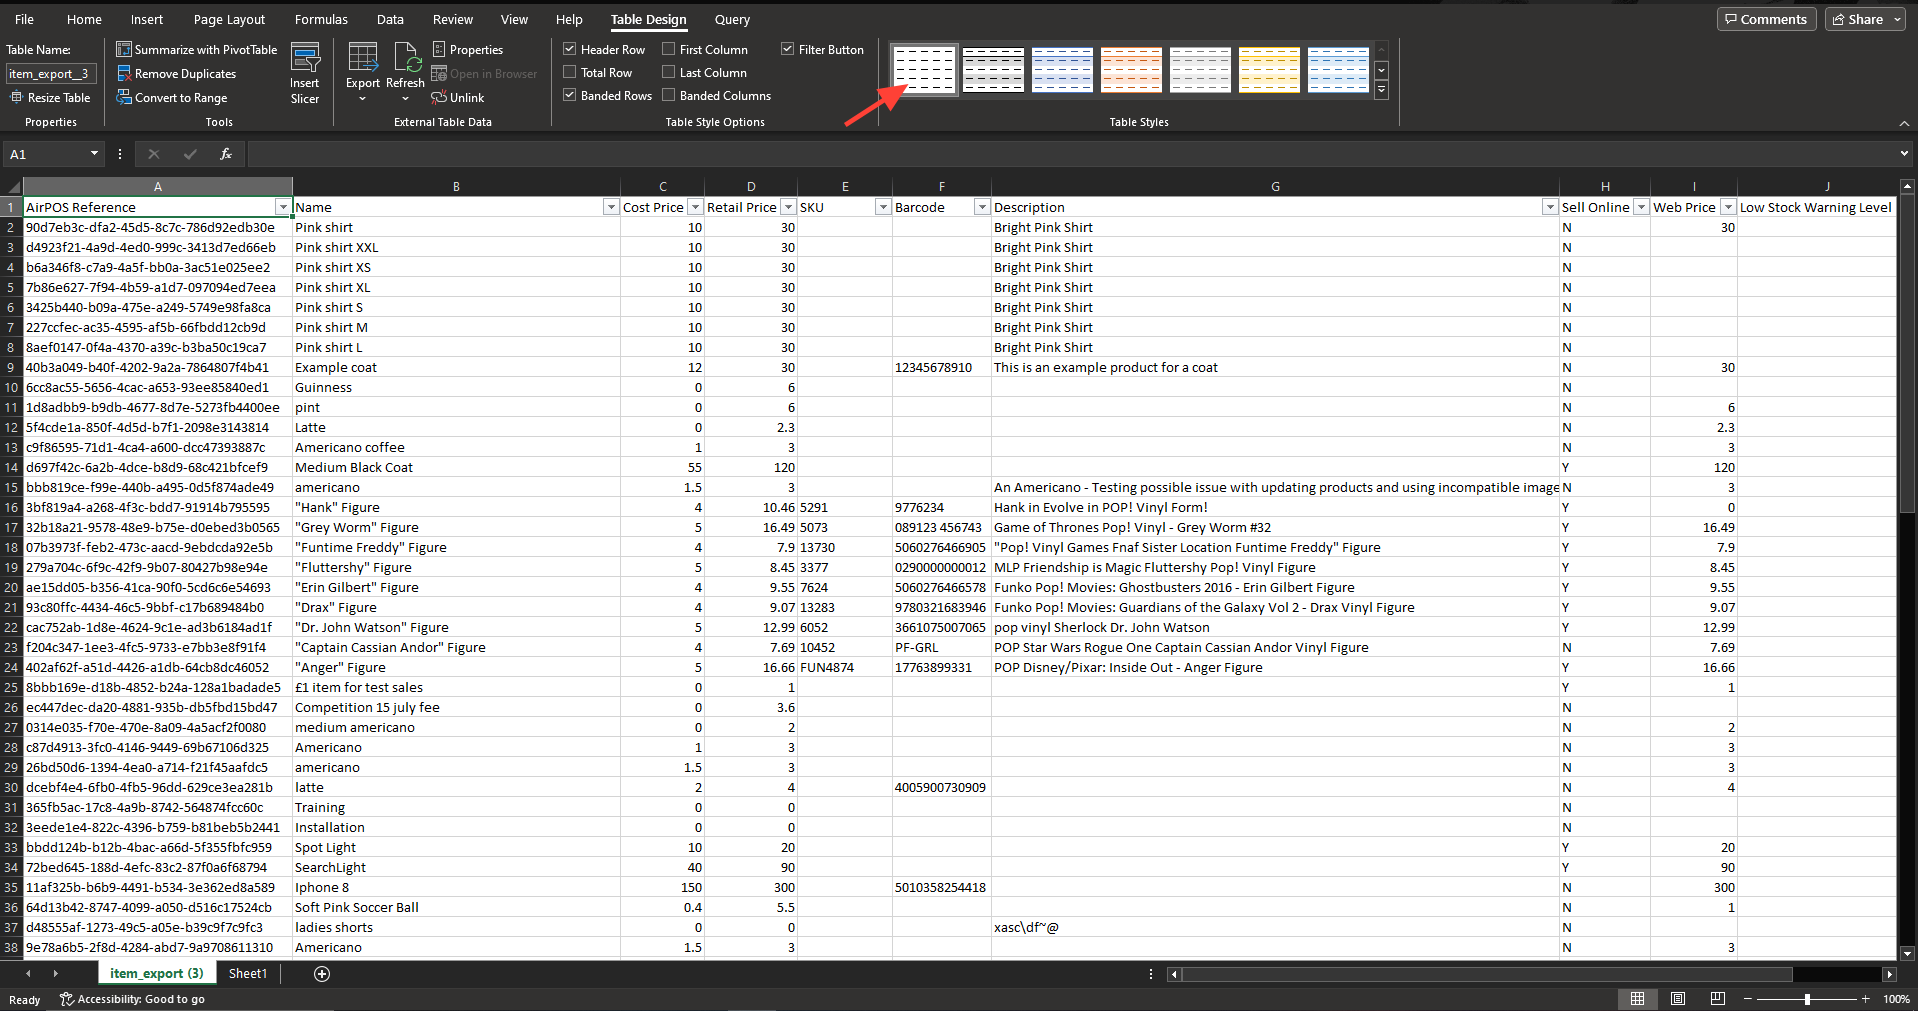Open AirPOS Reference filter dropdown
Screen dimensions: 1918x1011
pyautogui.click(x=283, y=207)
